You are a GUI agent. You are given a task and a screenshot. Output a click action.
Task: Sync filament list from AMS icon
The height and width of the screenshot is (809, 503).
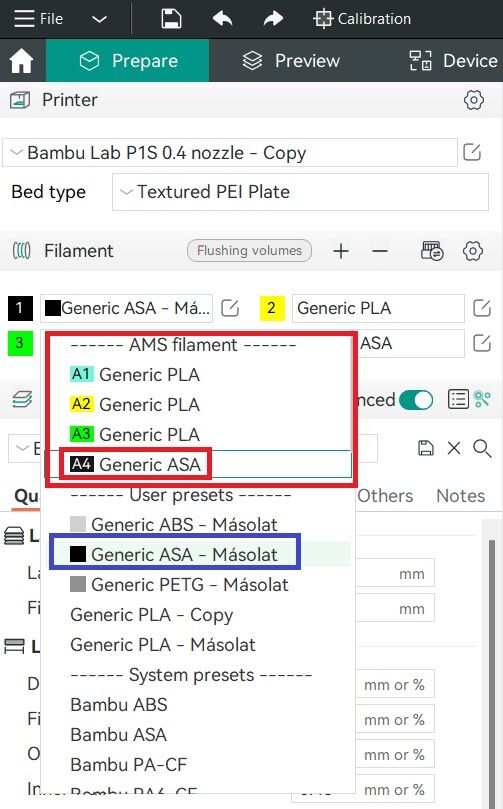432,251
